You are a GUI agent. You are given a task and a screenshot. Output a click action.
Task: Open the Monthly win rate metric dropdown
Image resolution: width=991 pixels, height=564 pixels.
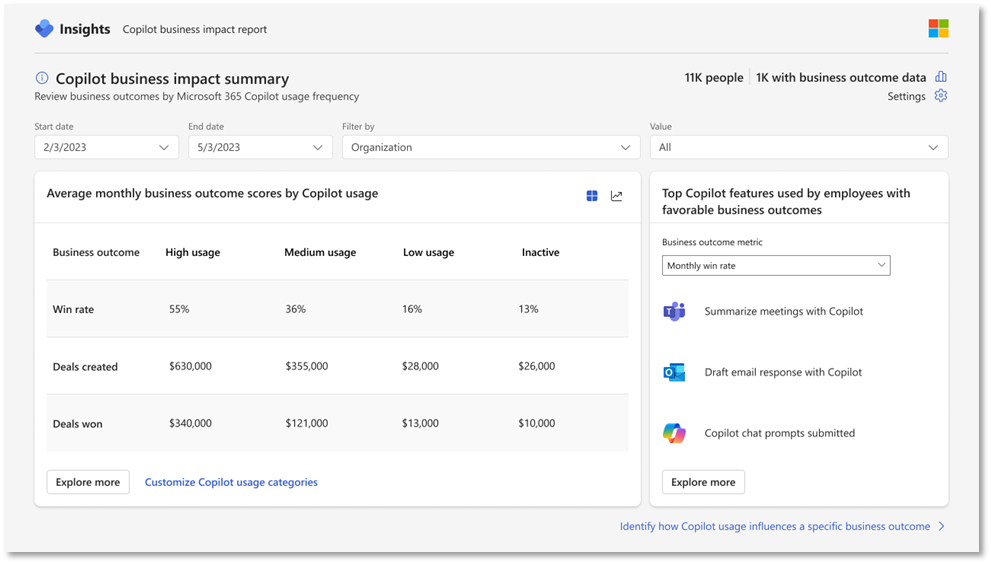coord(775,265)
